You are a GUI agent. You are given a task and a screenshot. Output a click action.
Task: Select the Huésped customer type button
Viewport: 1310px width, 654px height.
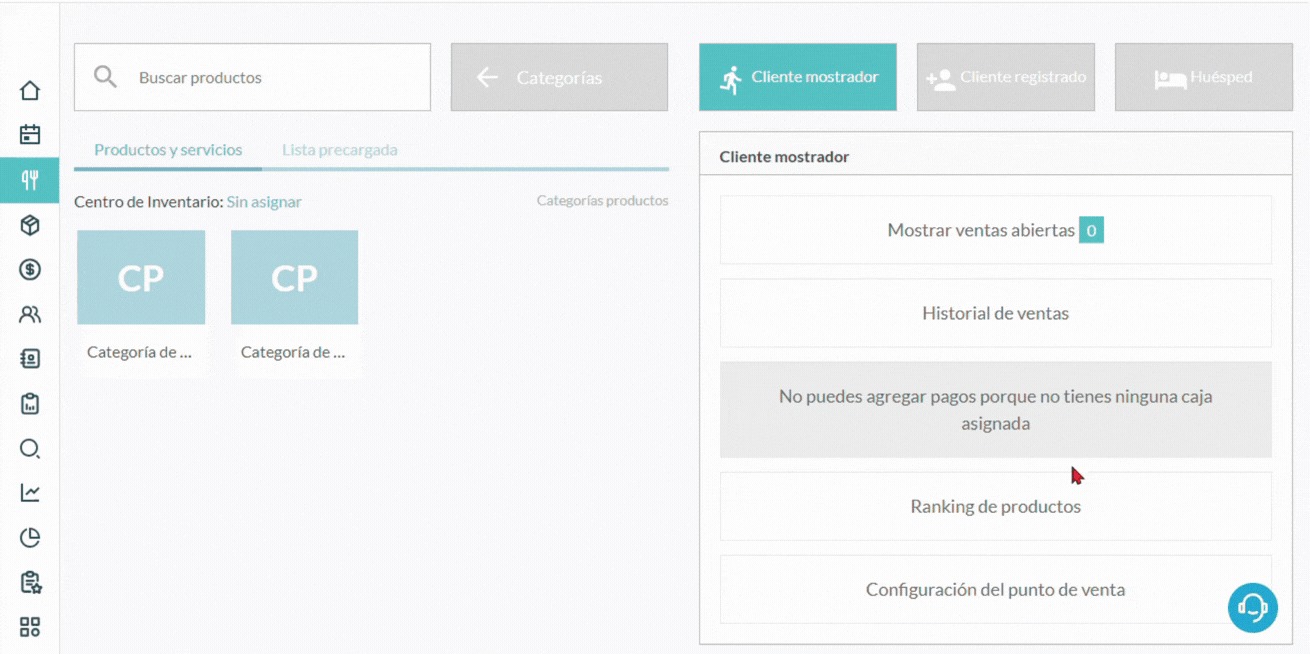point(1203,77)
